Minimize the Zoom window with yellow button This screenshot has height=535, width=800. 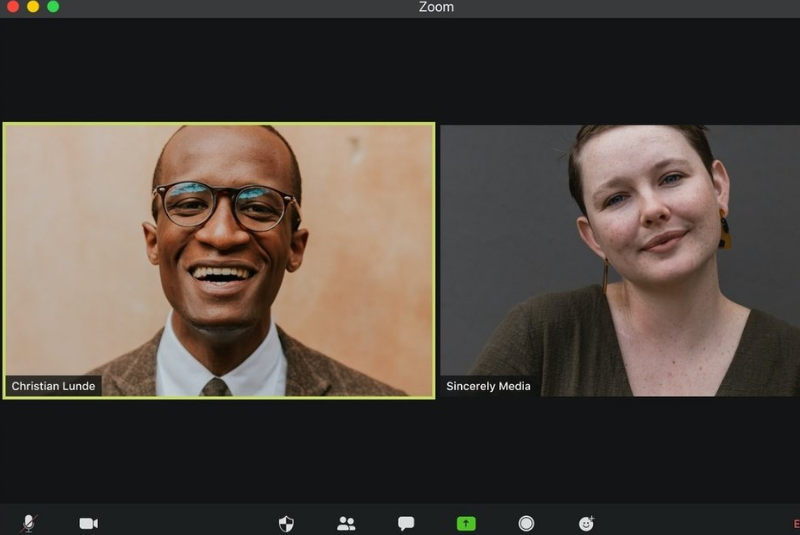[33, 6]
